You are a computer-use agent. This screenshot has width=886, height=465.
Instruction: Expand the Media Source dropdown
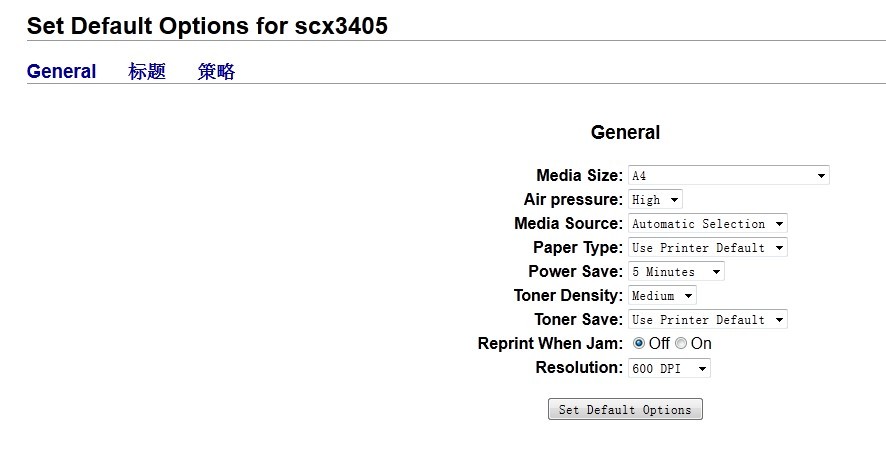pos(707,224)
